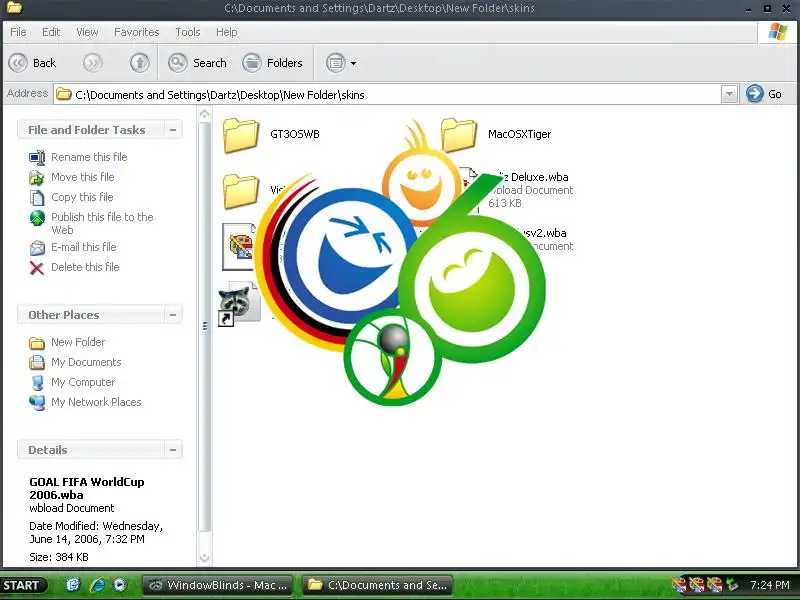Image resolution: width=800 pixels, height=600 pixels.
Task: Click the first quick launch icon
Action: [73, 585]
